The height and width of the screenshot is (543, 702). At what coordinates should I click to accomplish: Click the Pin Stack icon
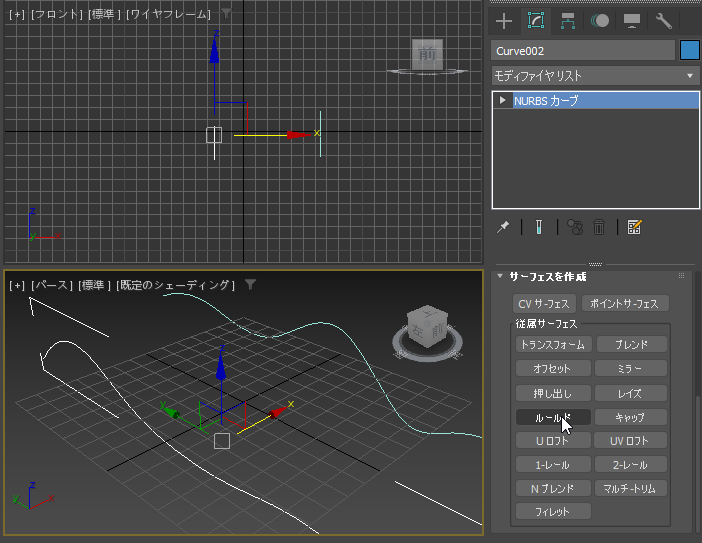pyautogui.click(x=503, y=227)
